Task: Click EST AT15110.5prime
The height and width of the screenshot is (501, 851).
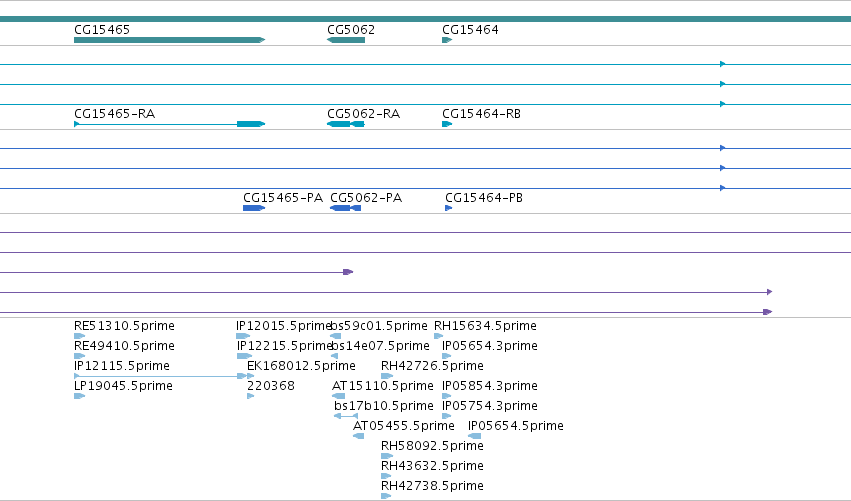Action: pos(383,386)
